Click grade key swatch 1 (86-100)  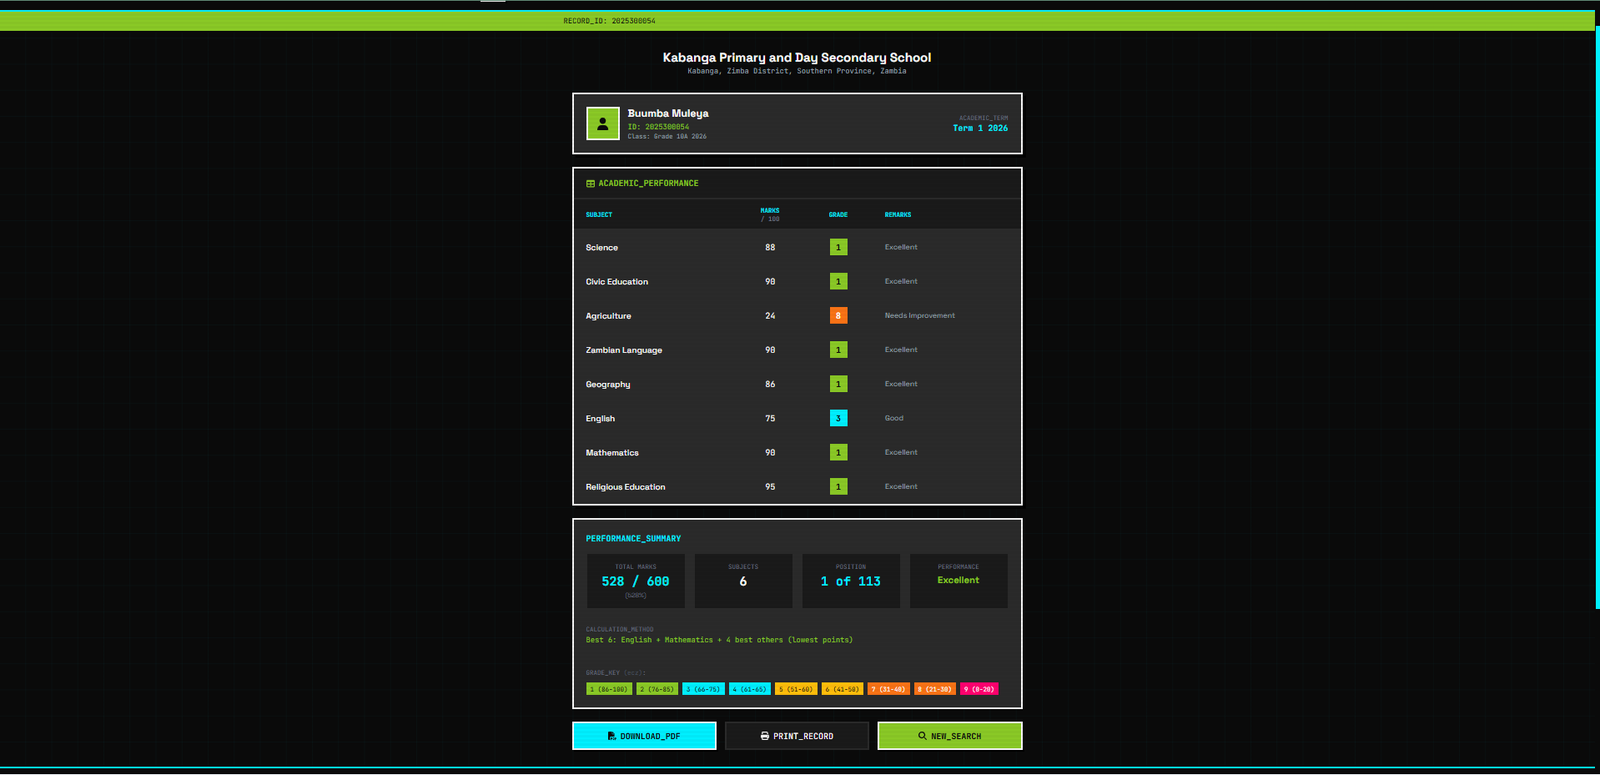point(609,689)
